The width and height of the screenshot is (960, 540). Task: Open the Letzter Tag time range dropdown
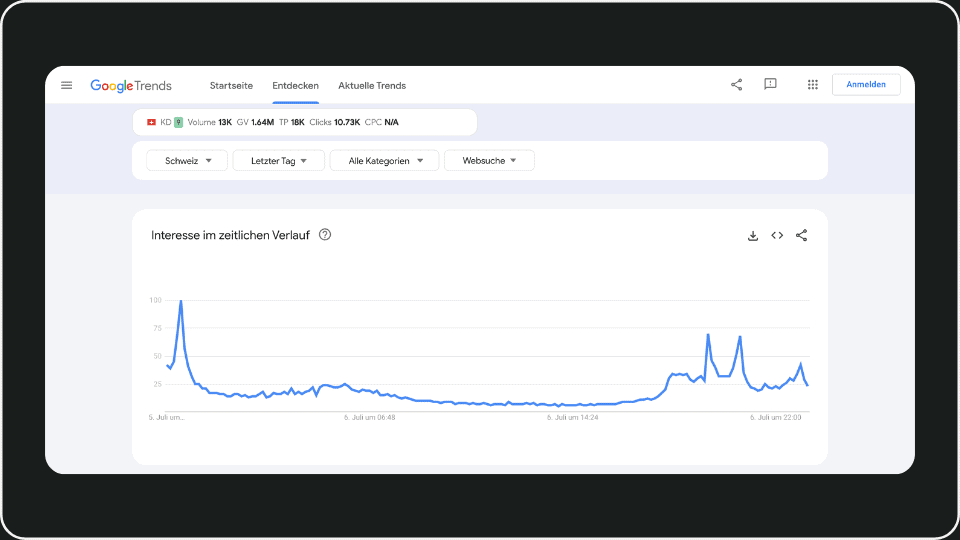click(x=279, y=160)
